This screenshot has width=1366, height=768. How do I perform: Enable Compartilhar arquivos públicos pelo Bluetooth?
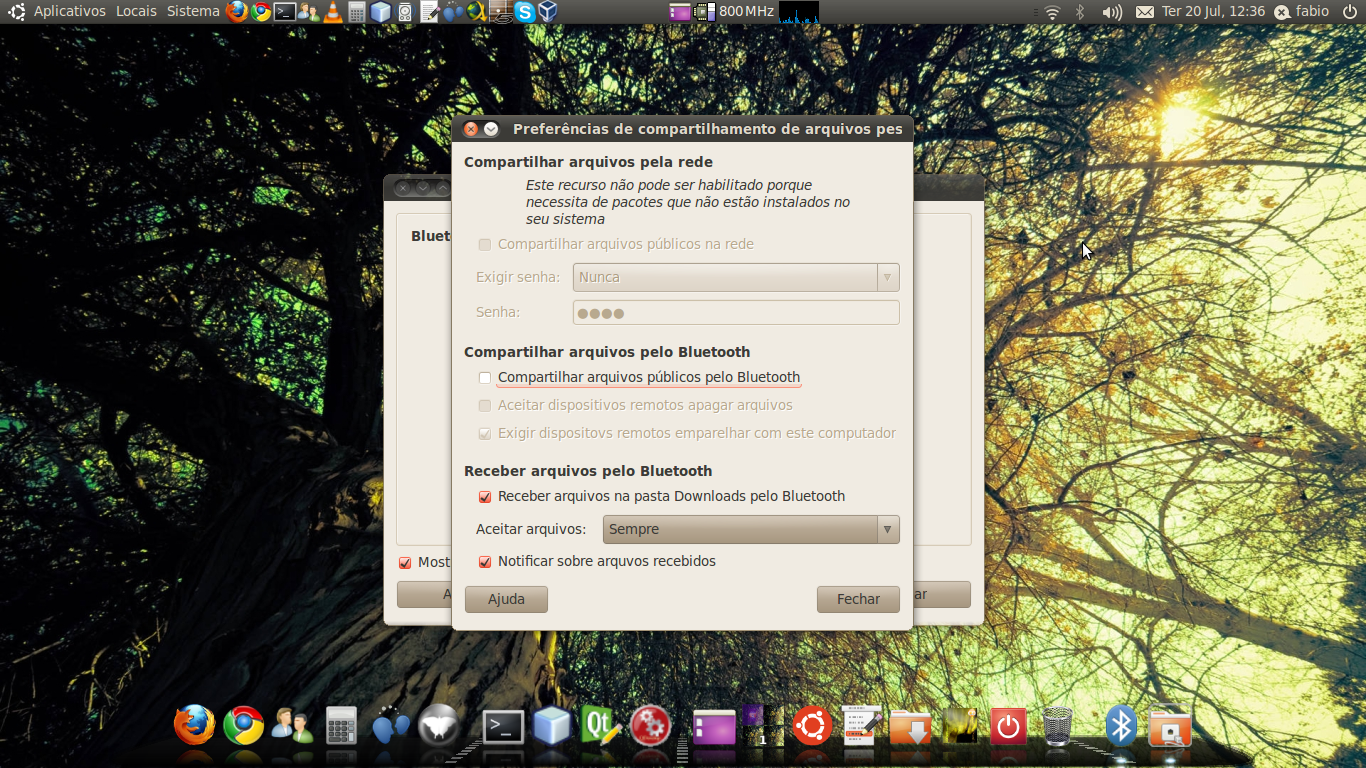point(485,378)
